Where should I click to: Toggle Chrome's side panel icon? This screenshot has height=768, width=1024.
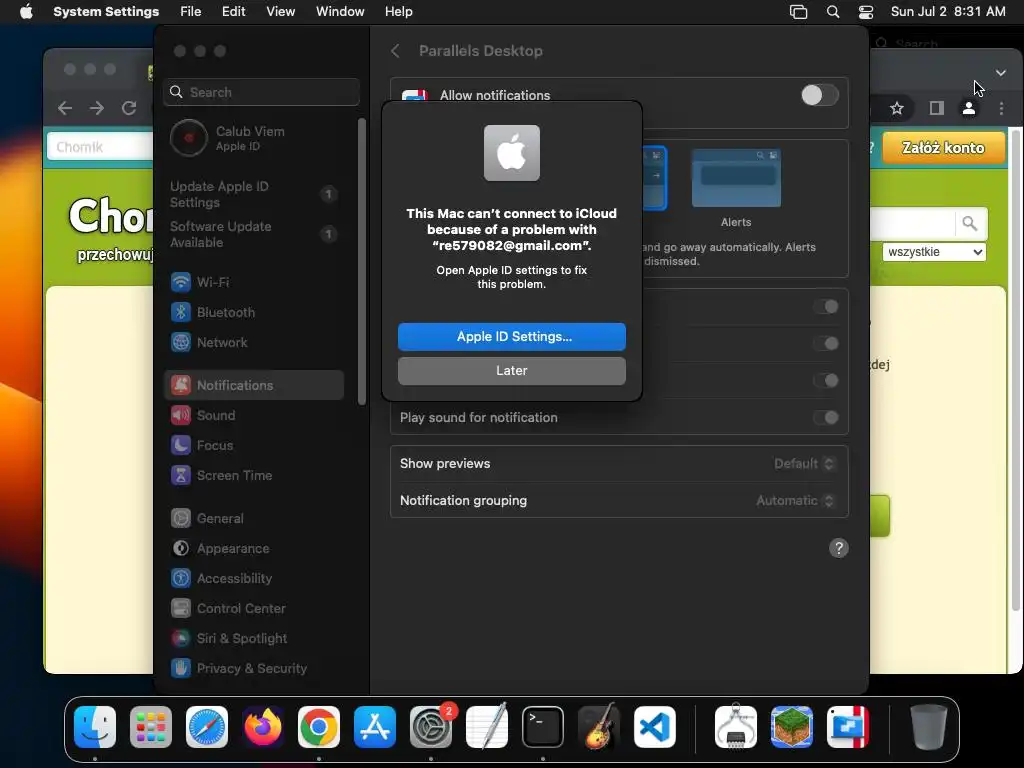pyautogui.click(x=936, y=108)
